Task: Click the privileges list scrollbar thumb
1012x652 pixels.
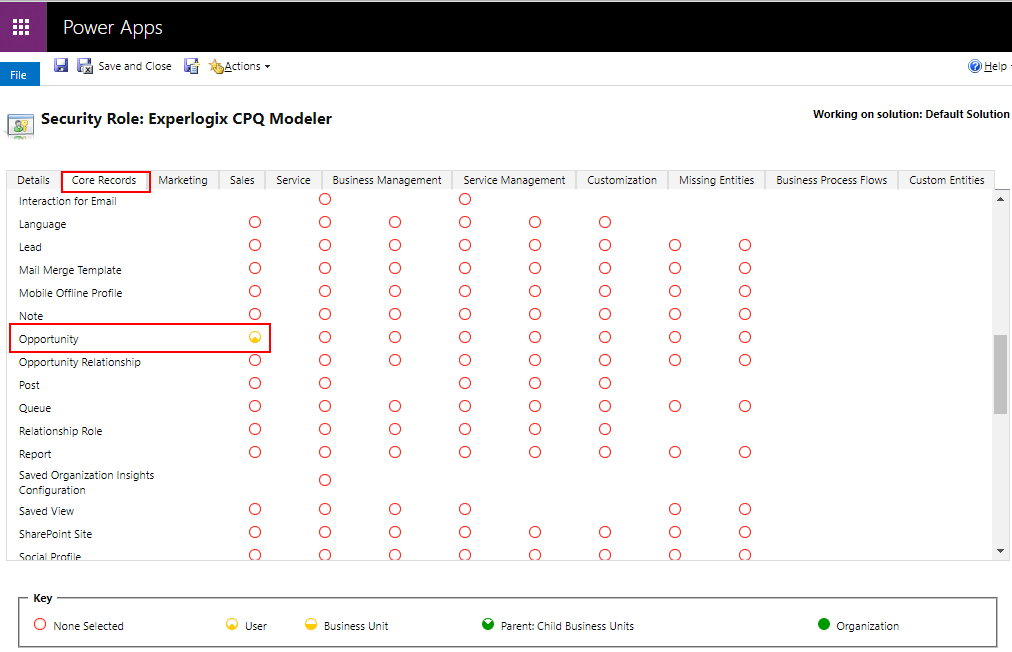Action: point(1000,374)
